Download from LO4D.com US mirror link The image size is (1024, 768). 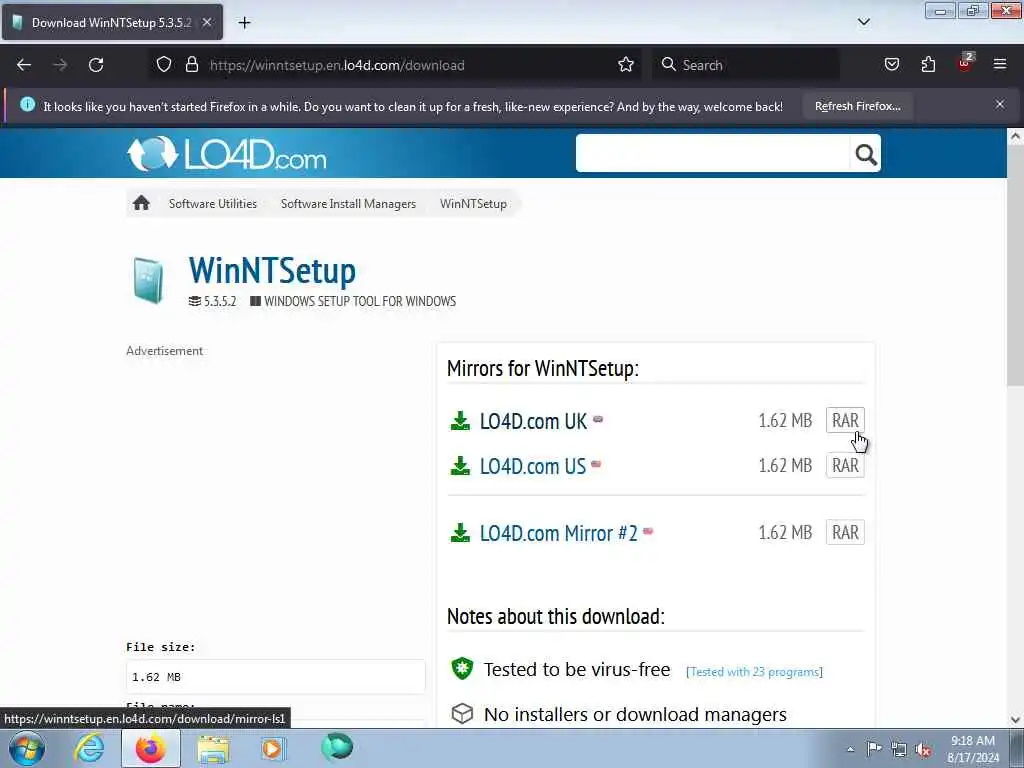coord(533,466)
